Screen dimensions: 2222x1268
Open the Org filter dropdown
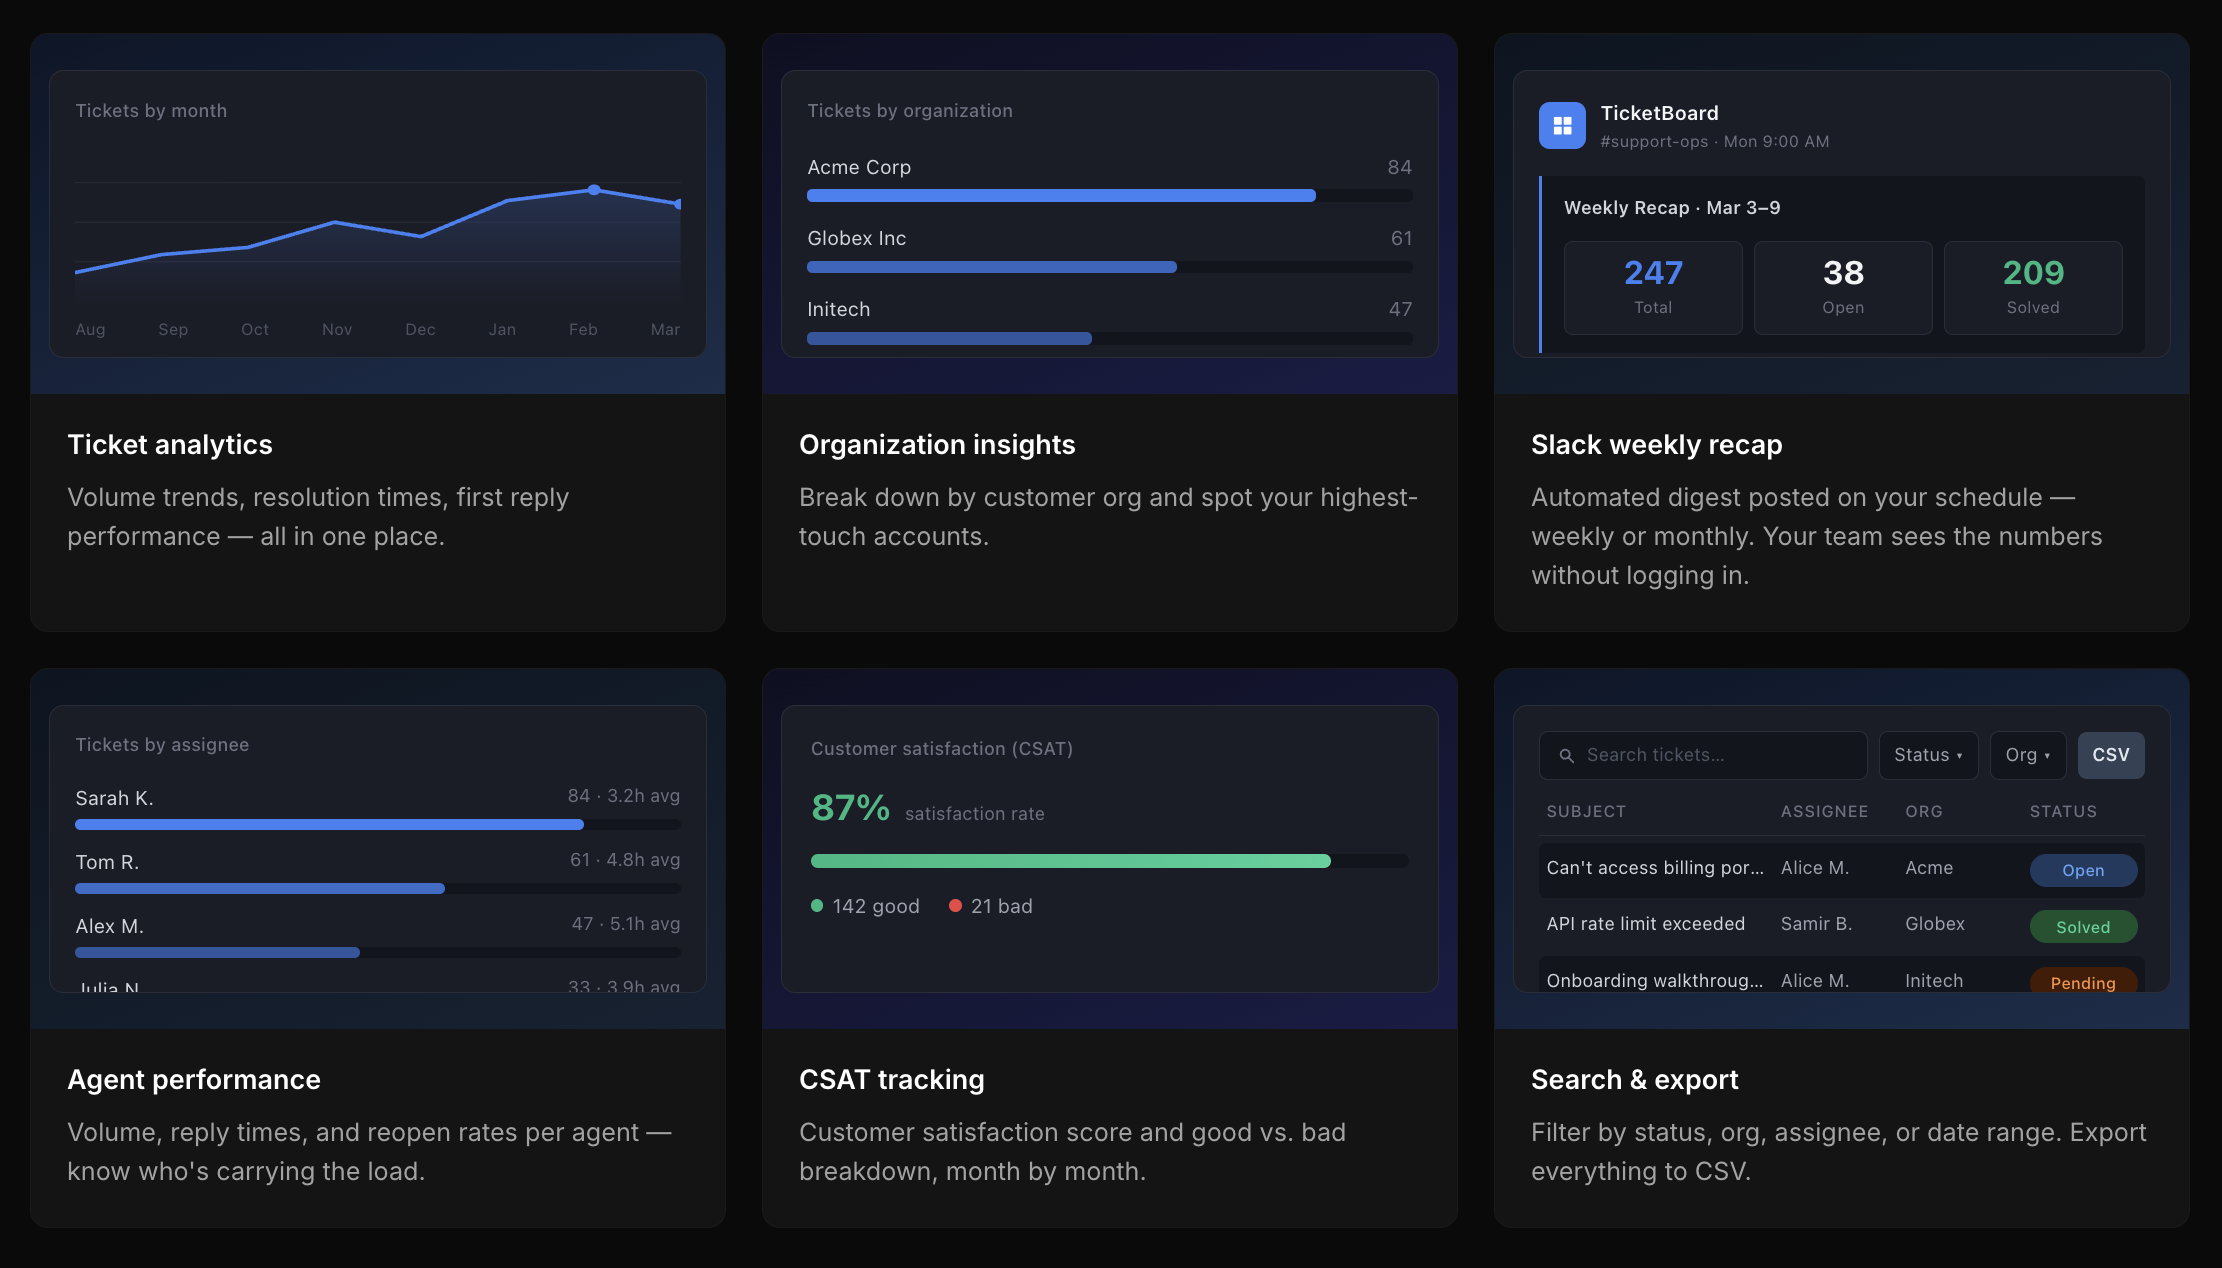tap(2027, 755)
